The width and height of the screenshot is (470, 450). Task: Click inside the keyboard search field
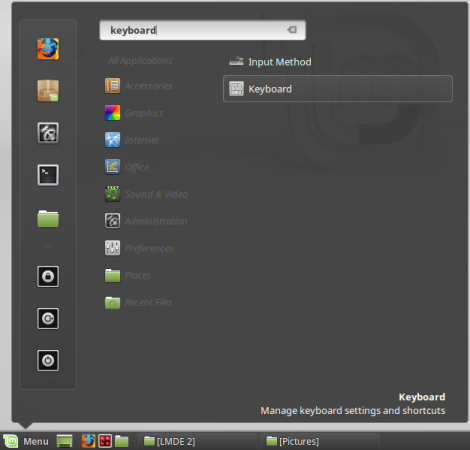click(x=202, y=30)
